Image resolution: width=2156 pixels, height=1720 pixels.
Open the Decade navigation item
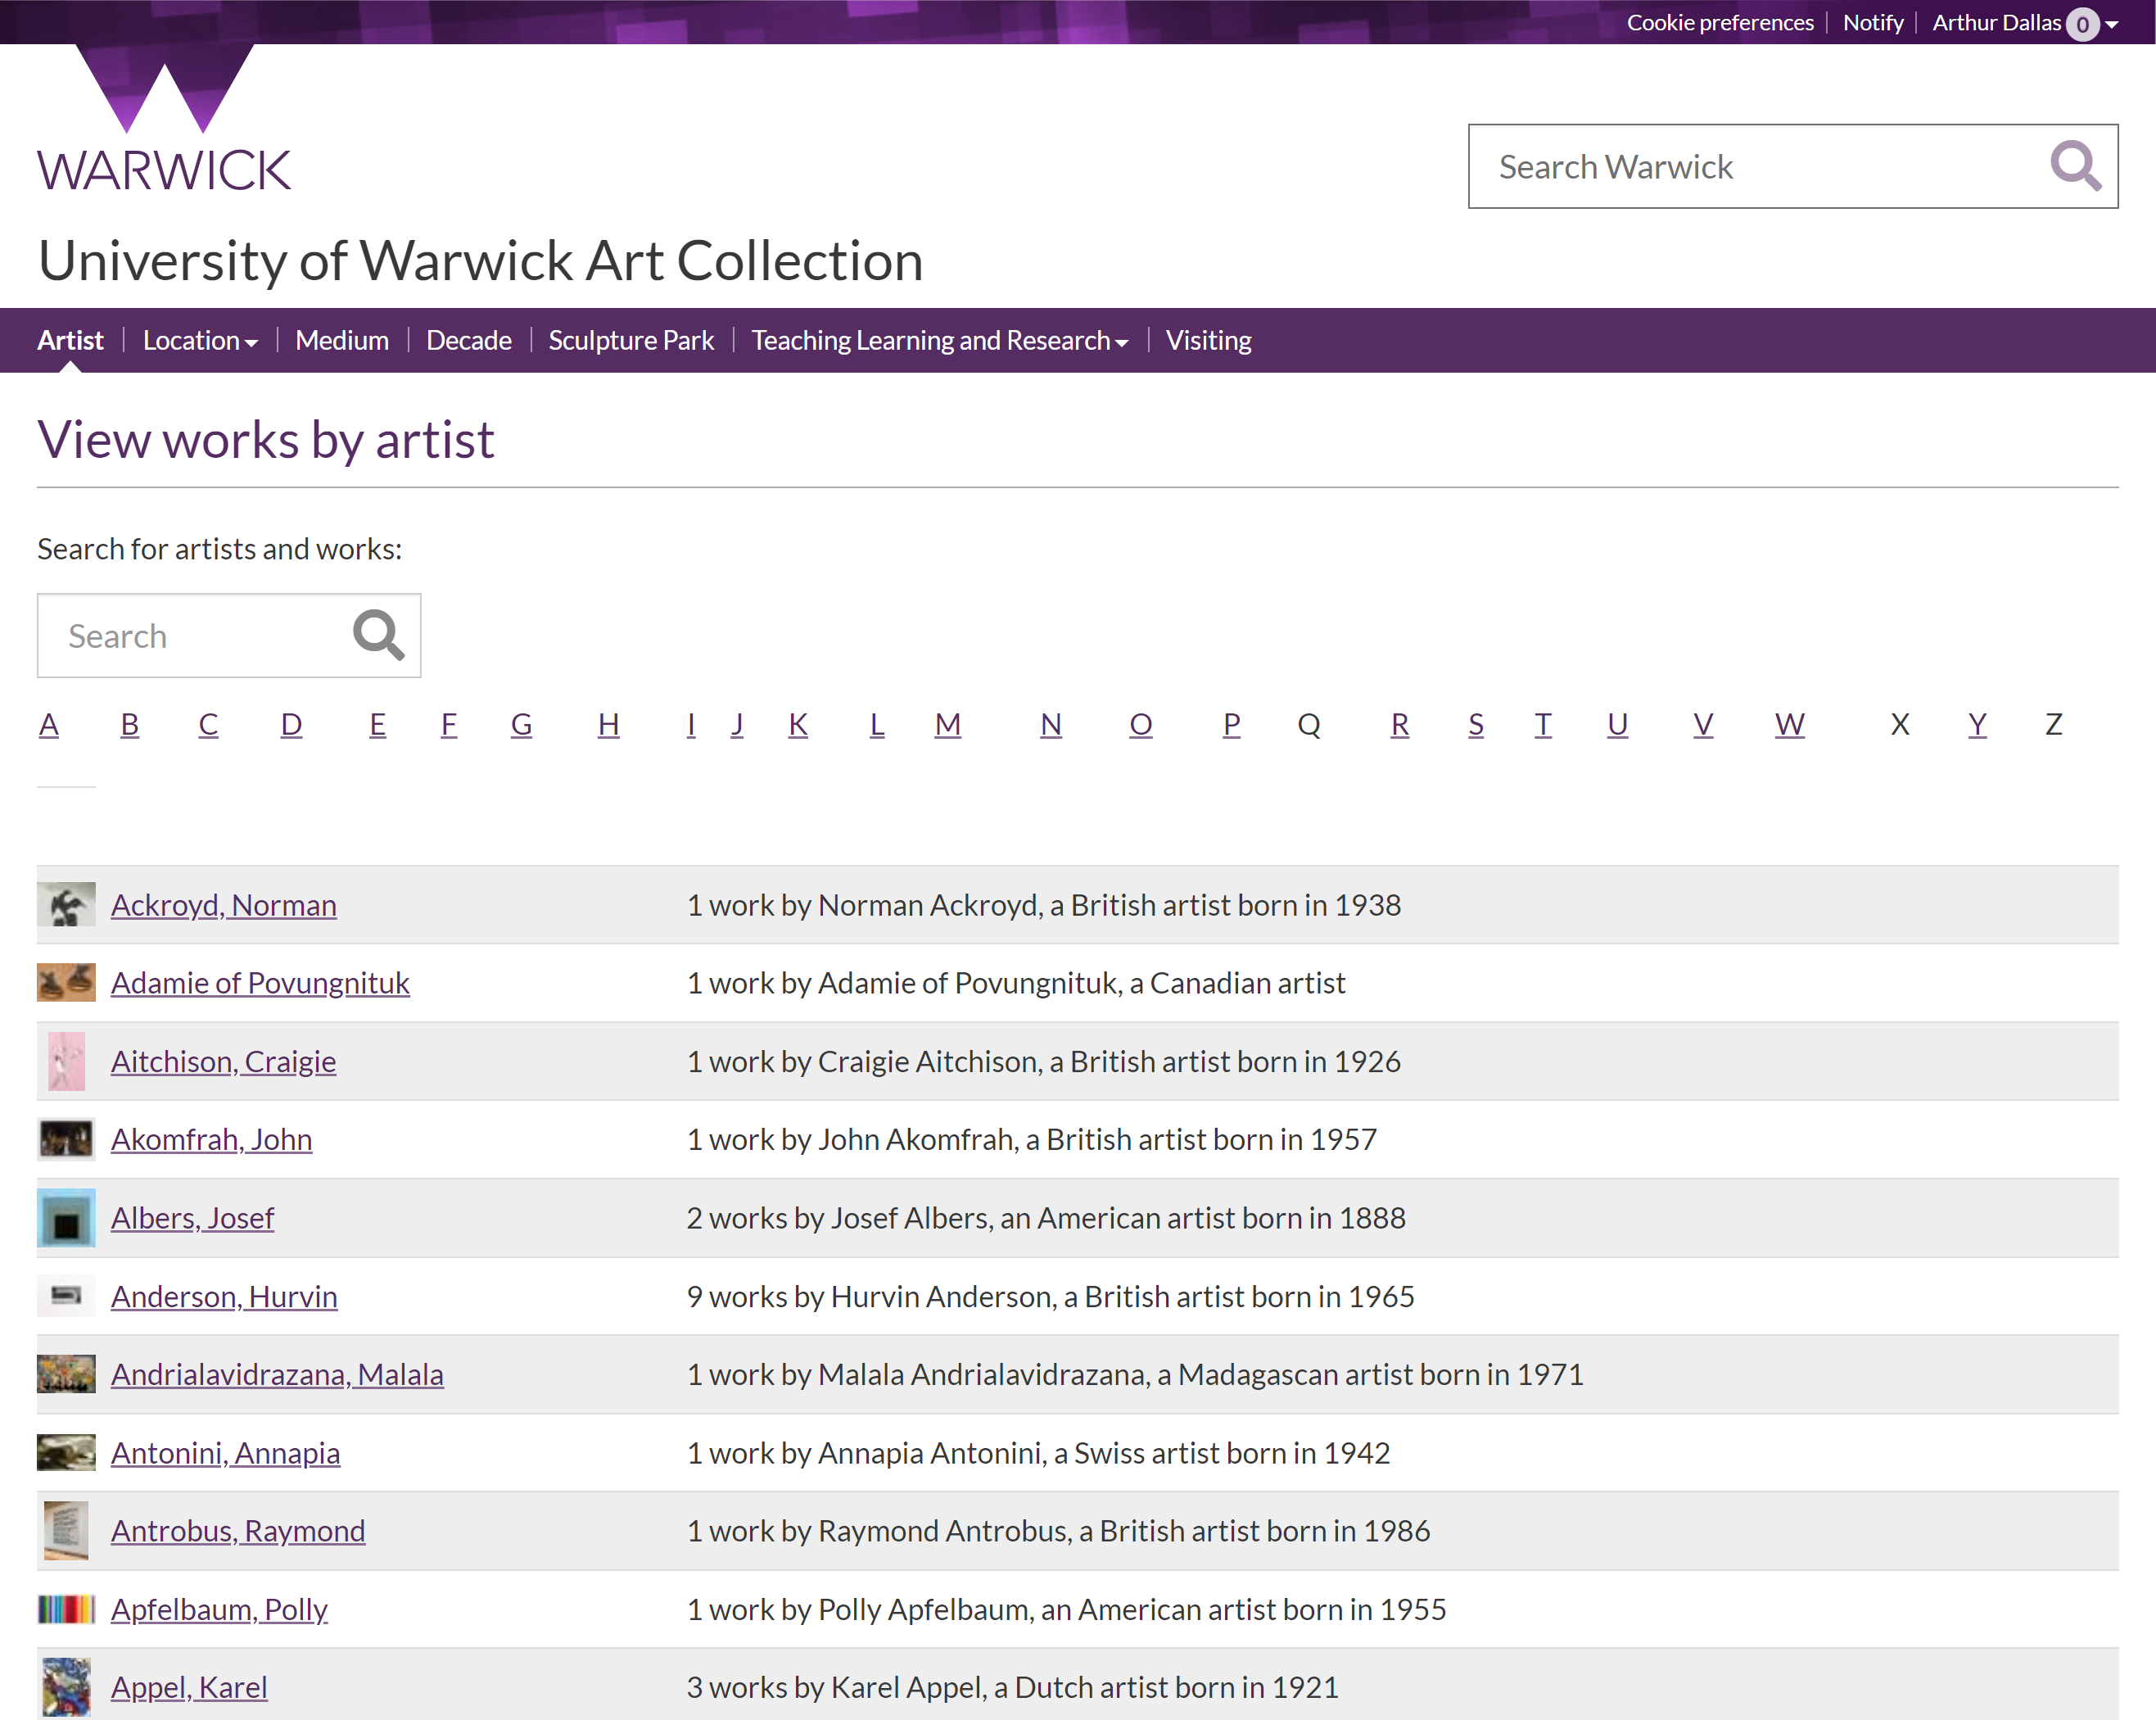pos(468,340)
